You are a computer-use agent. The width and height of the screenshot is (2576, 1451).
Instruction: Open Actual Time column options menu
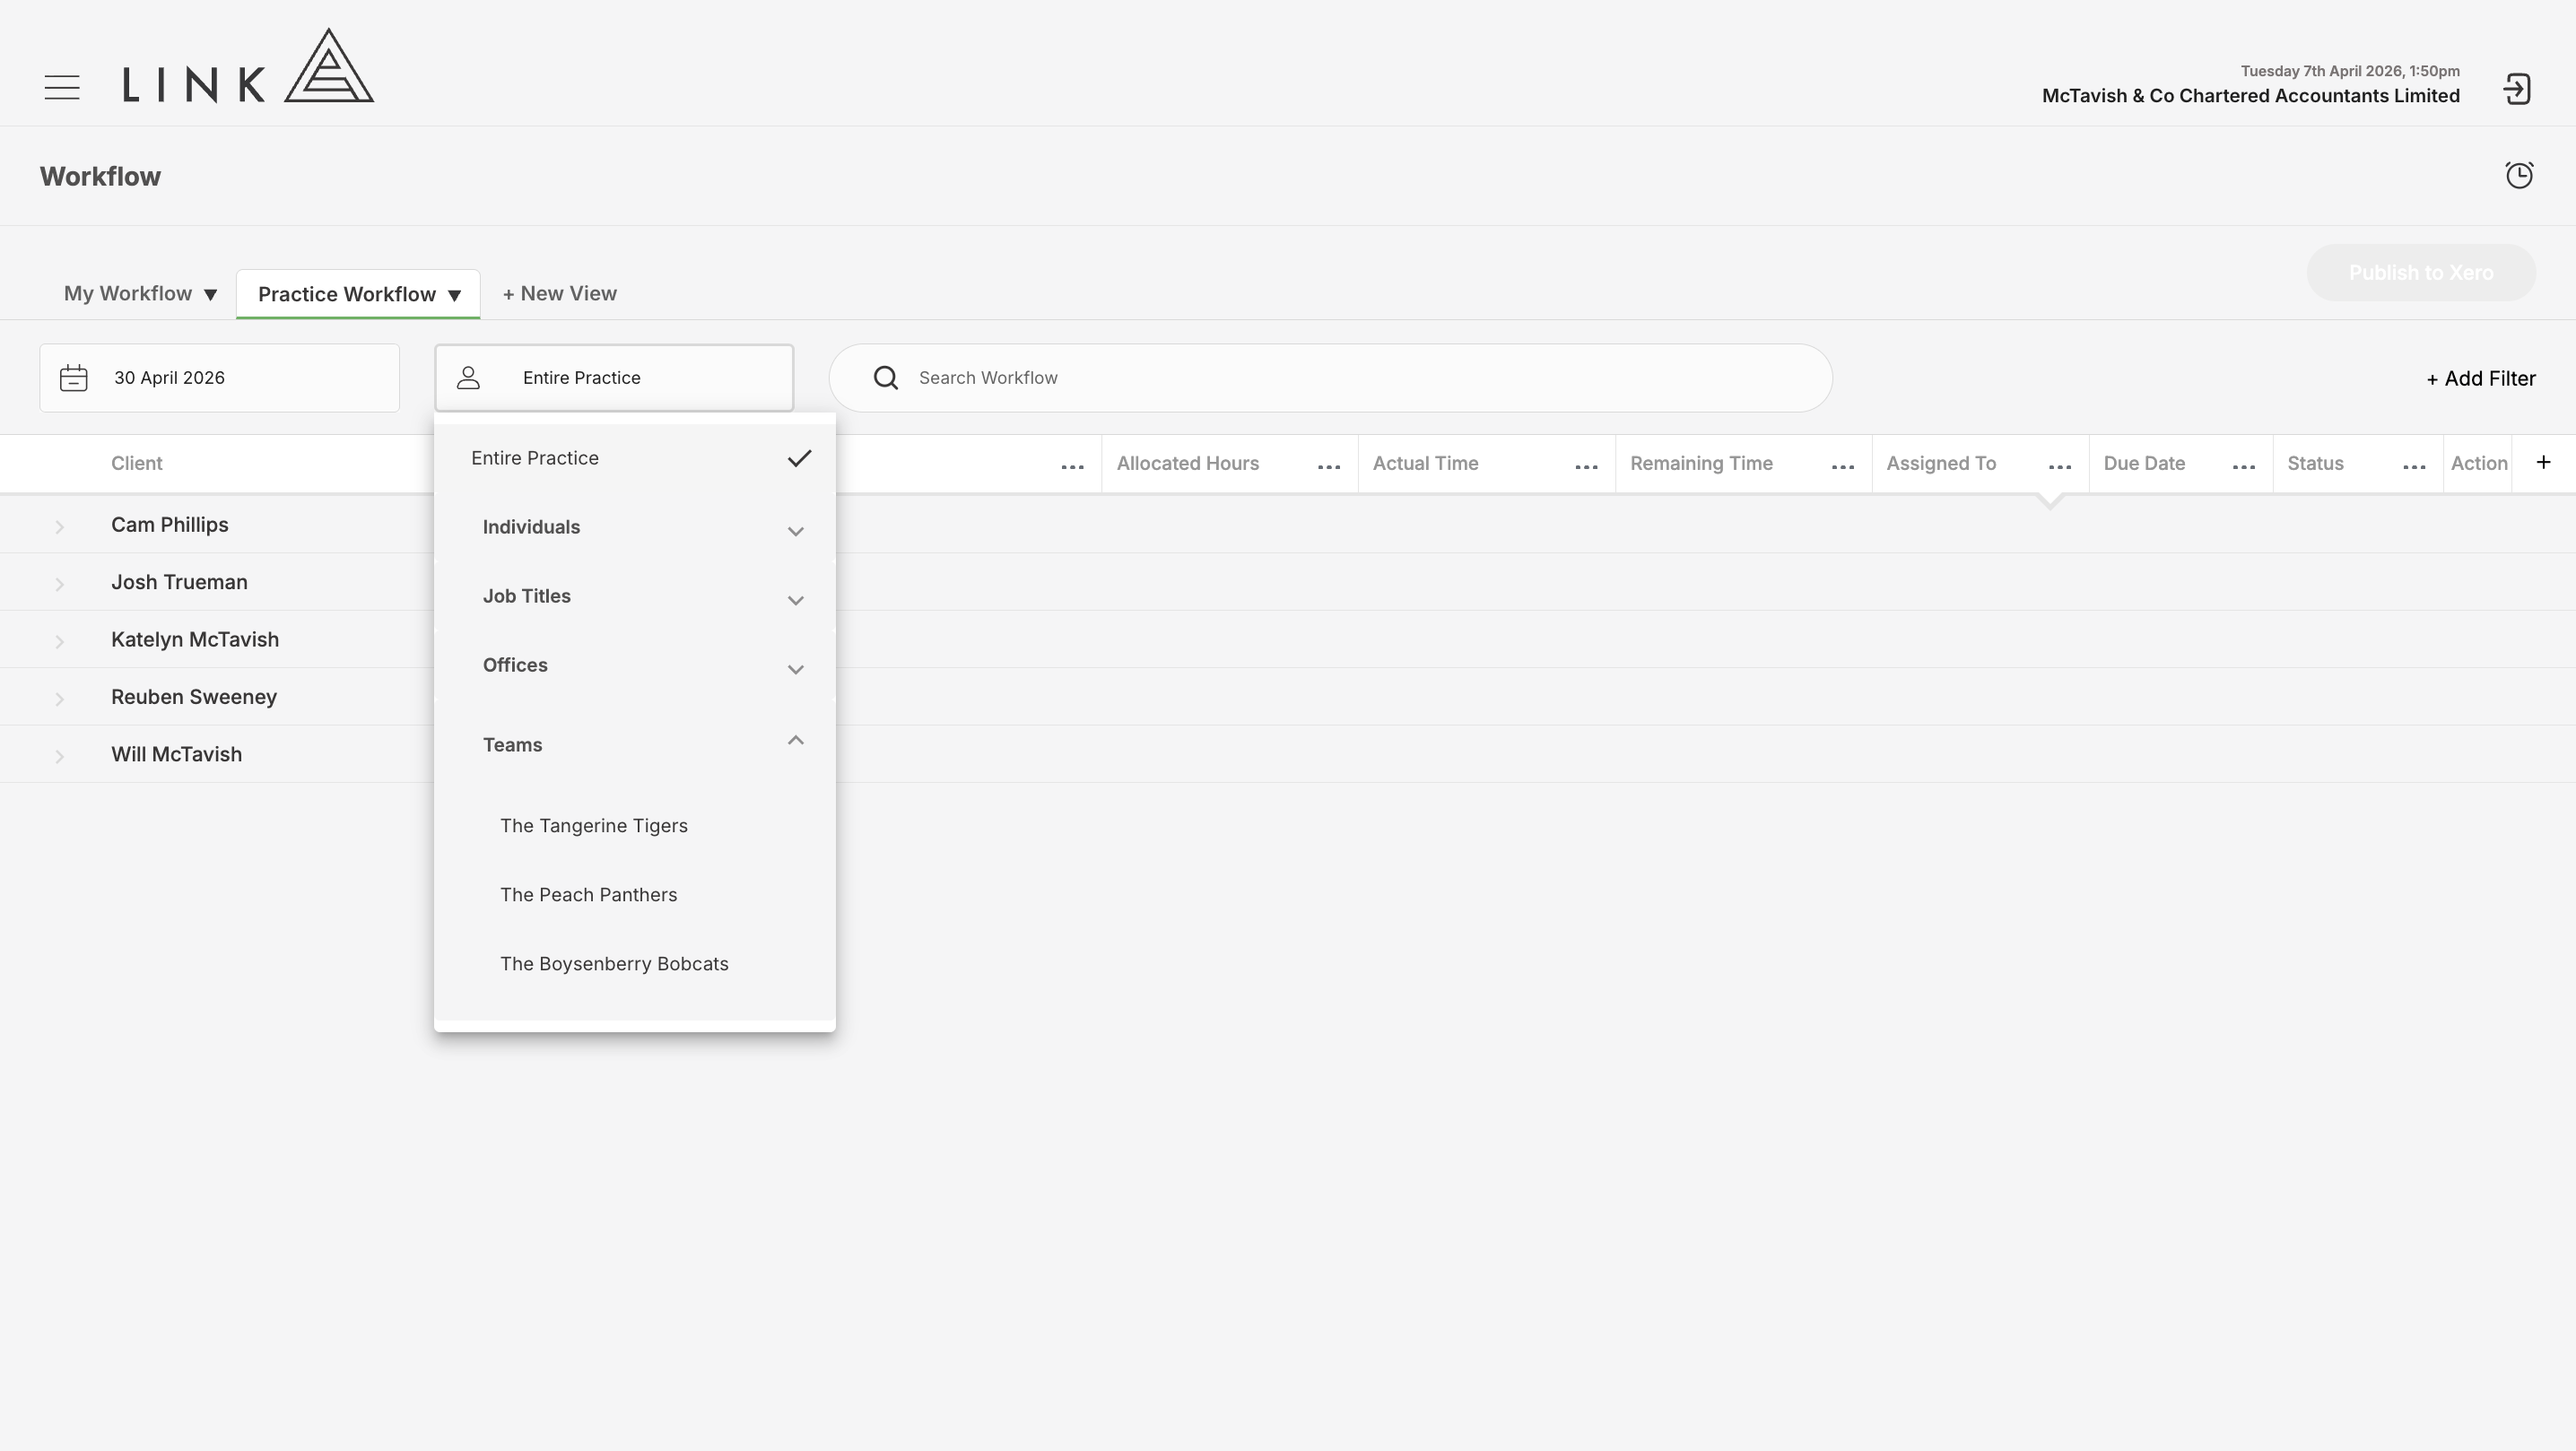pyautogui.click(x=1586, y=467)
